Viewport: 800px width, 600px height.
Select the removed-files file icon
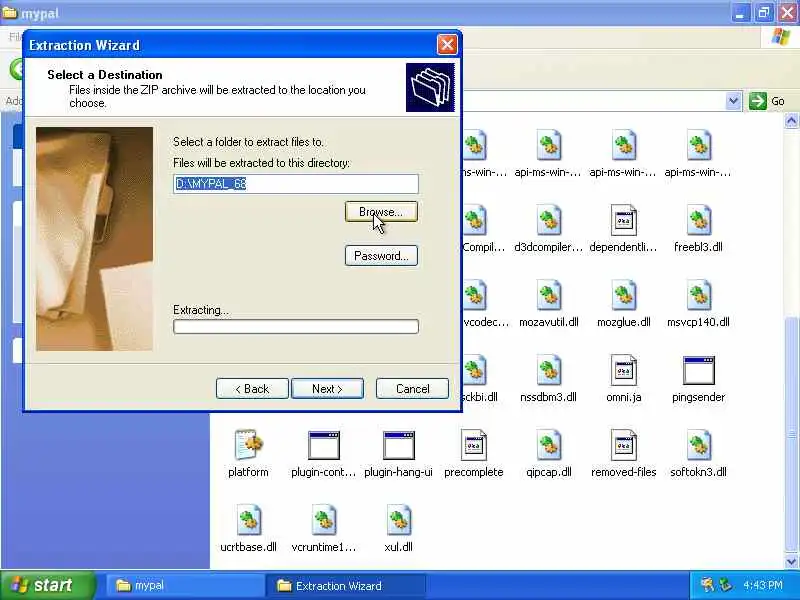pos(623,445)
